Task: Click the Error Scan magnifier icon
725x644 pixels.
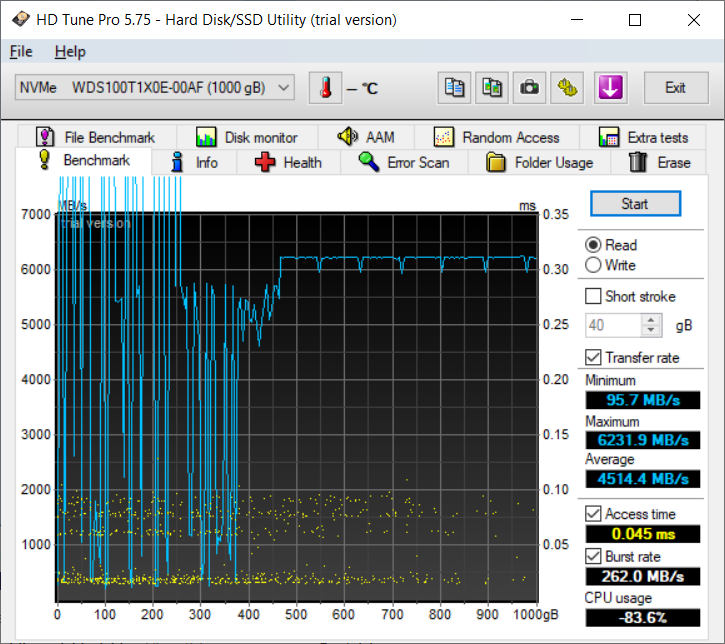Action: (369, 162)
